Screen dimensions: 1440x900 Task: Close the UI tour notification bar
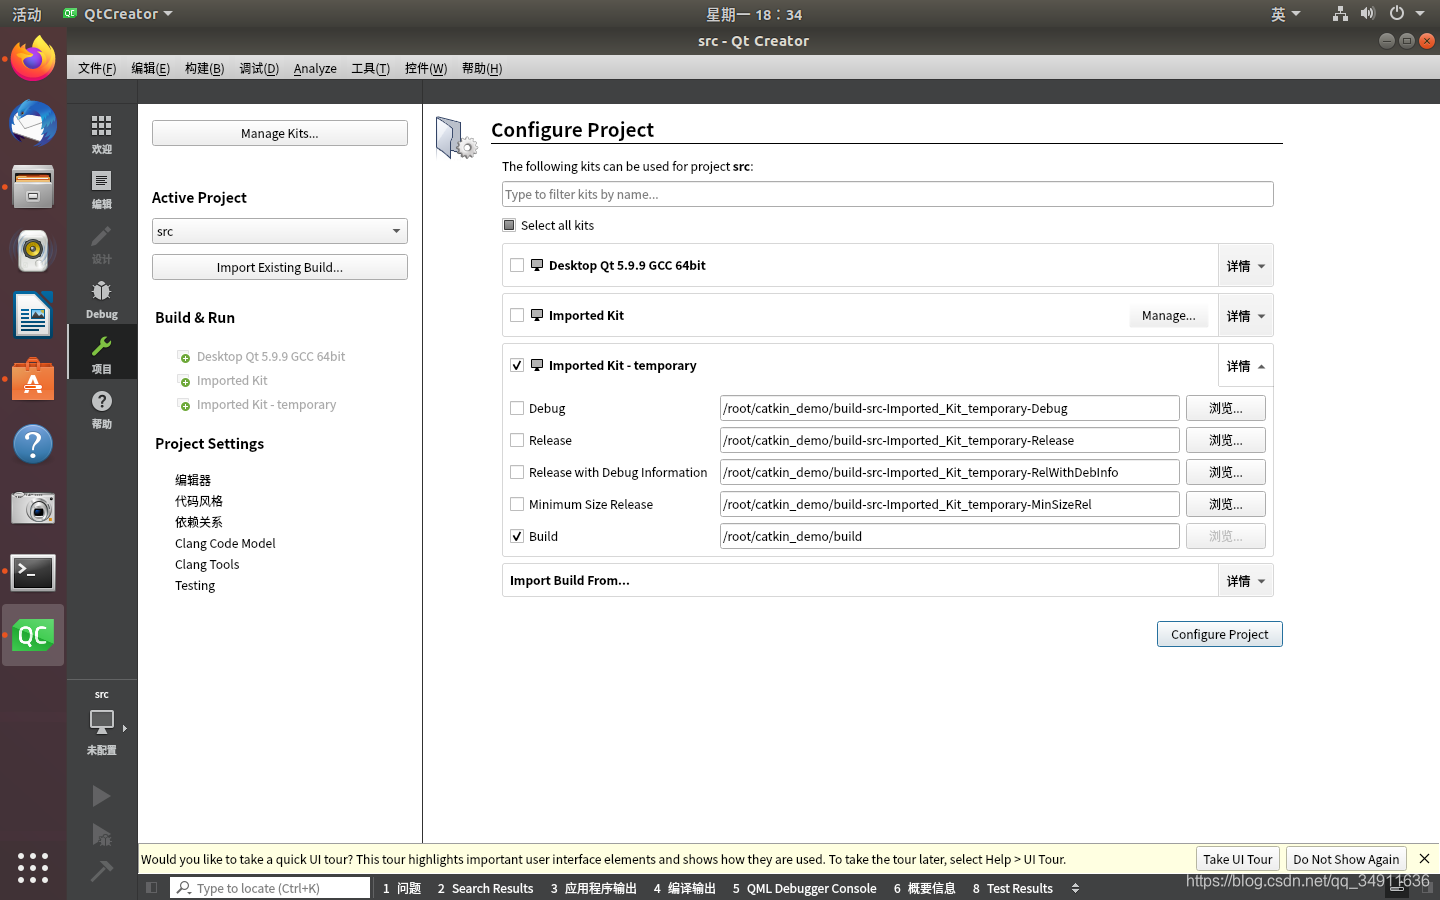(x=1424, y=859)
